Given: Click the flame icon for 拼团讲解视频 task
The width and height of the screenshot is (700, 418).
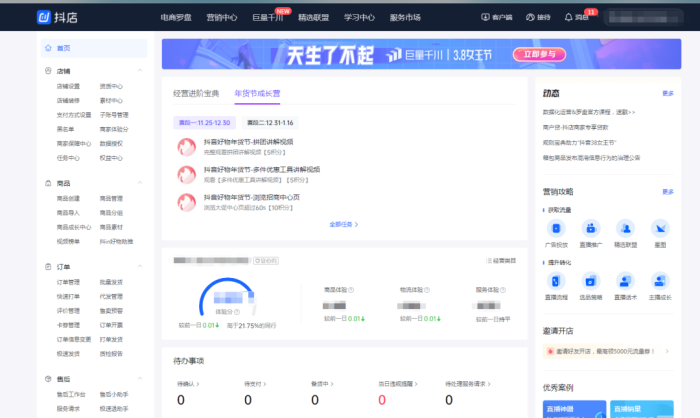Looking at the screenshot, I should [187, 147].
